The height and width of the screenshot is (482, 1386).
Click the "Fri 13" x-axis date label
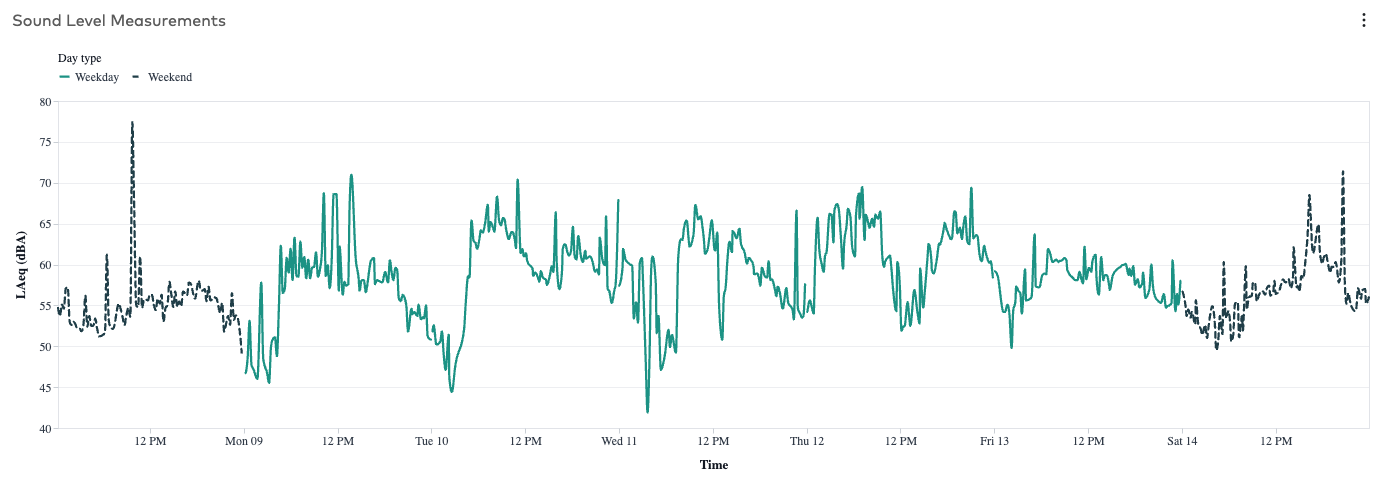(994, 441)
